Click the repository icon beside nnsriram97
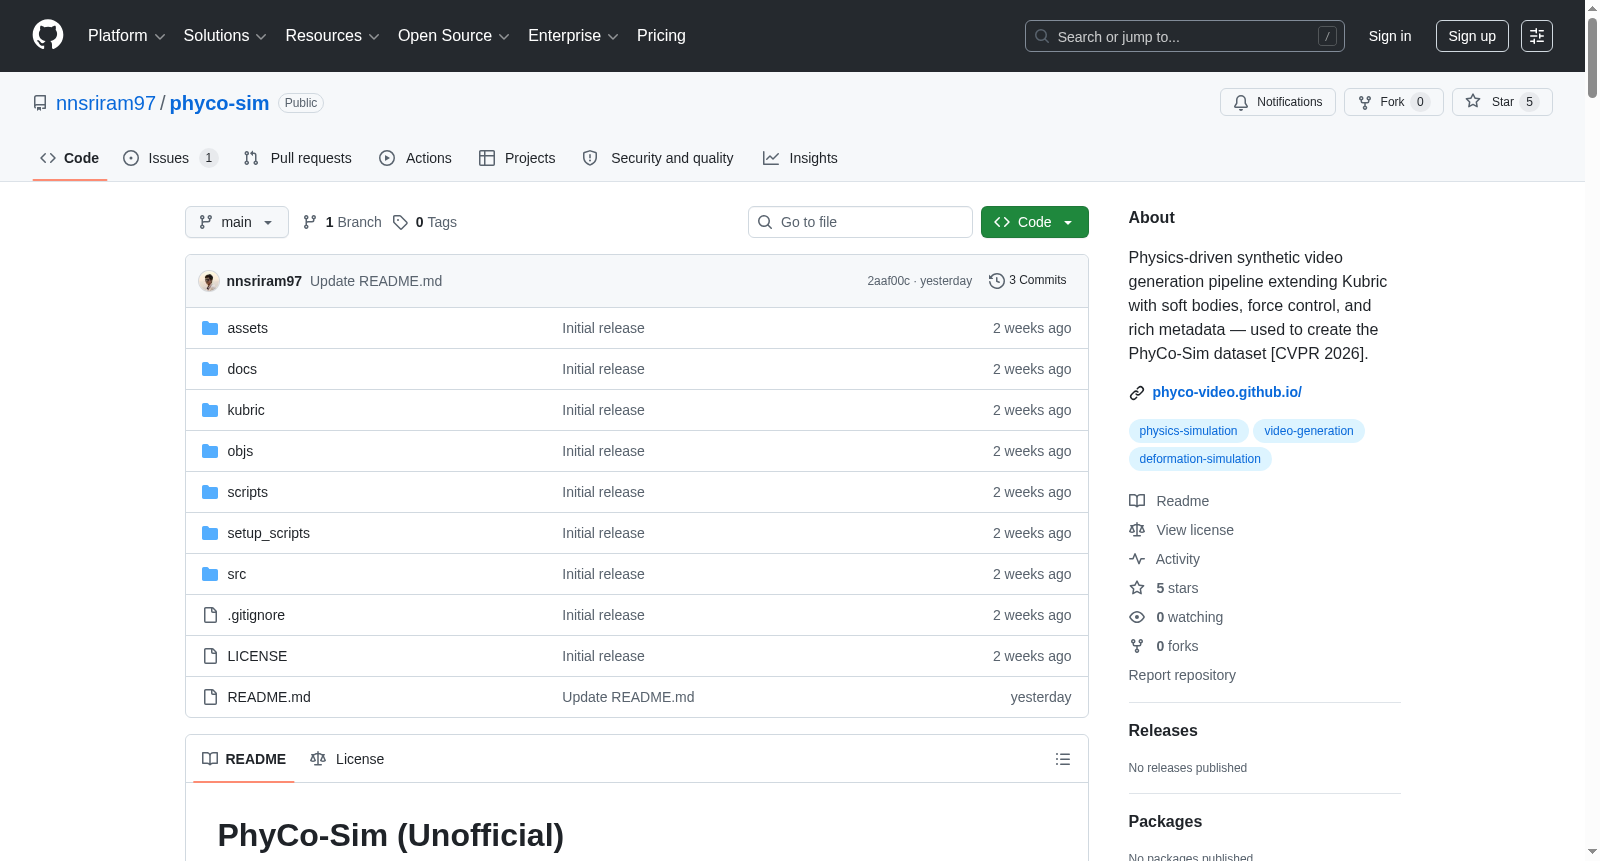Image resolution: width=1600 pixels, height=861 pixels. click(40, 103)
